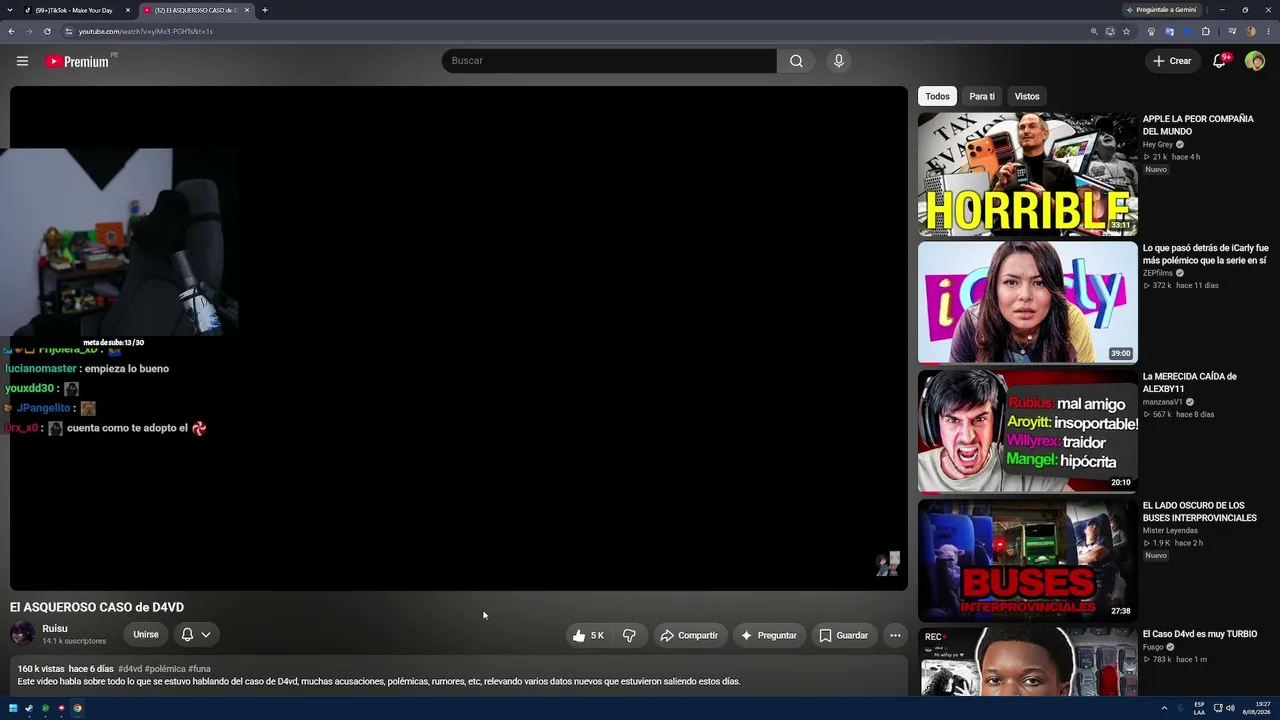The image size is (1280, 720).
Task: Open the manzanaV1 channel link
Action: pos(1163,402)
